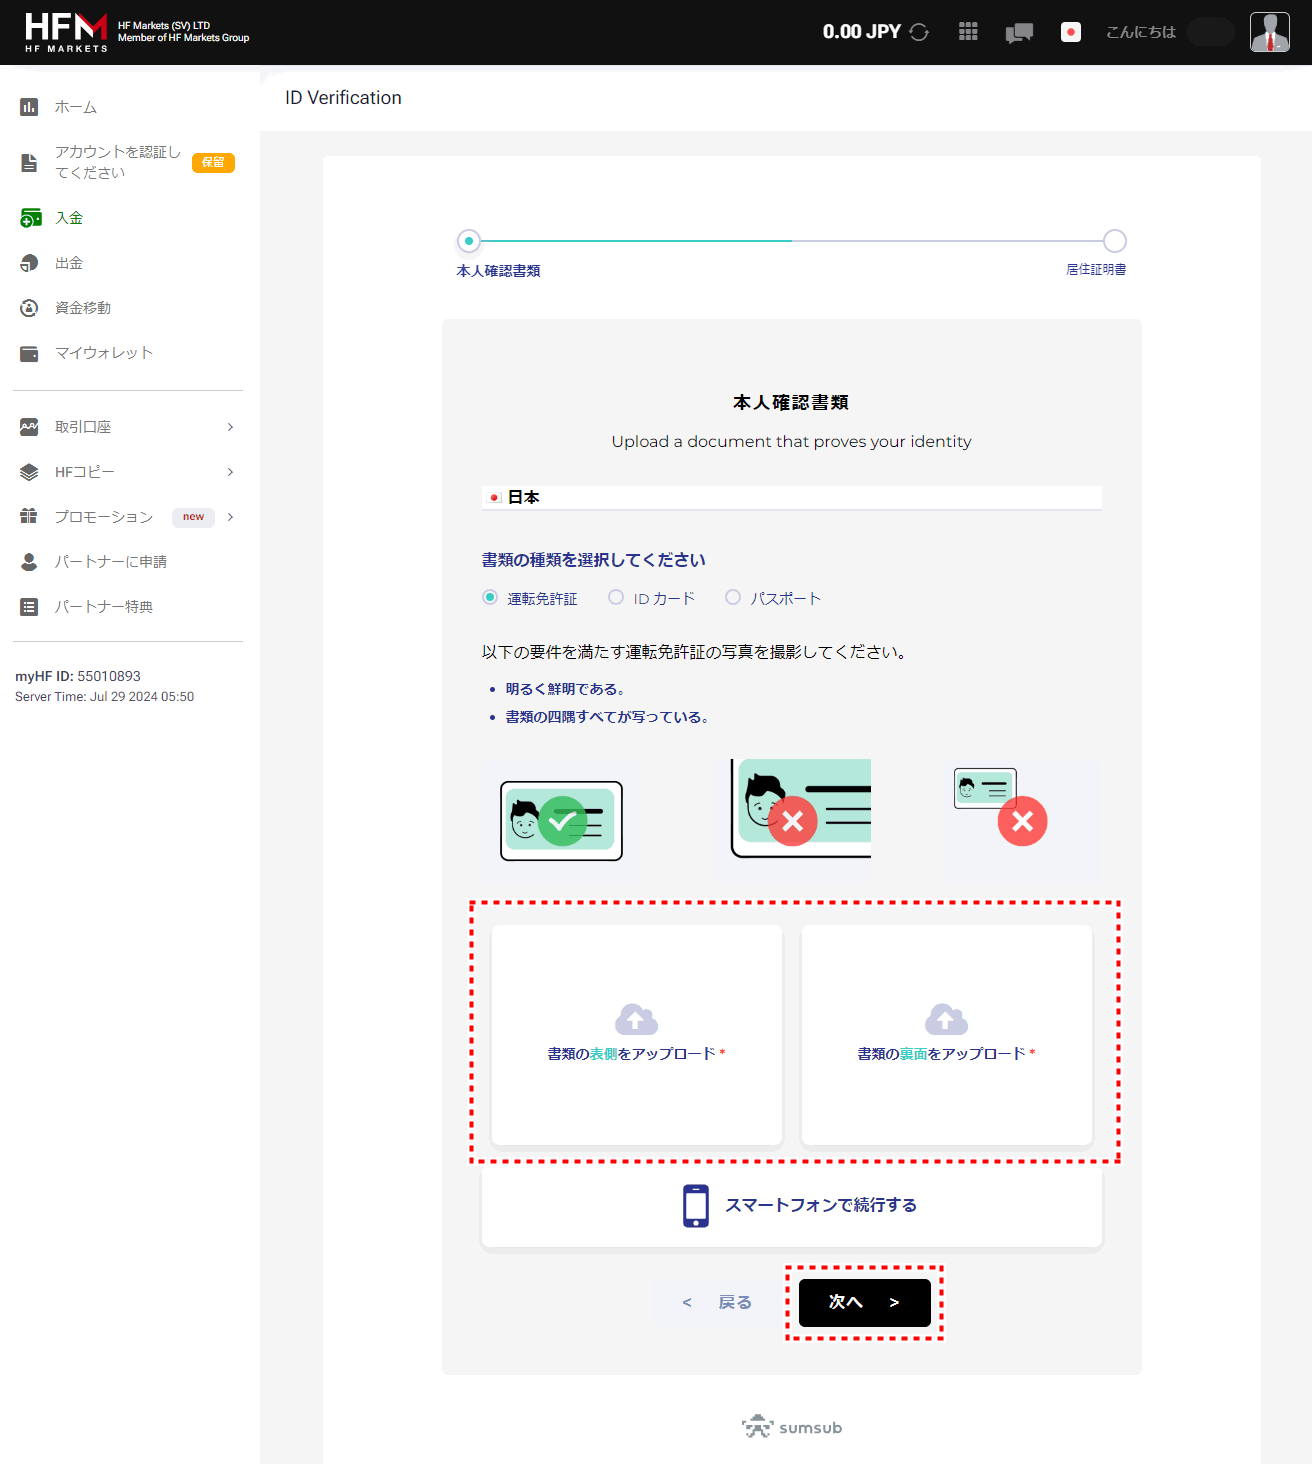Click the orange 保留 status badge
Image resolution: width=1312 pixels, height=1464 pixels.
point(213,162)
